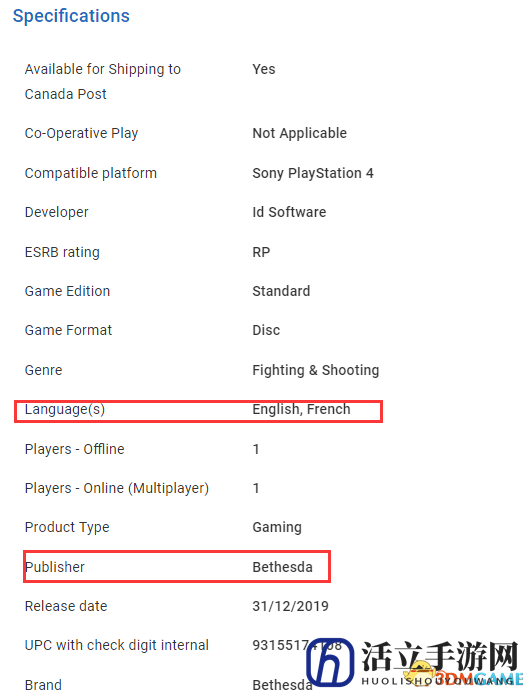Screen dimensions: 528x692
Task: Click the Not Applicable value
Action: click(x=300, y=134)
